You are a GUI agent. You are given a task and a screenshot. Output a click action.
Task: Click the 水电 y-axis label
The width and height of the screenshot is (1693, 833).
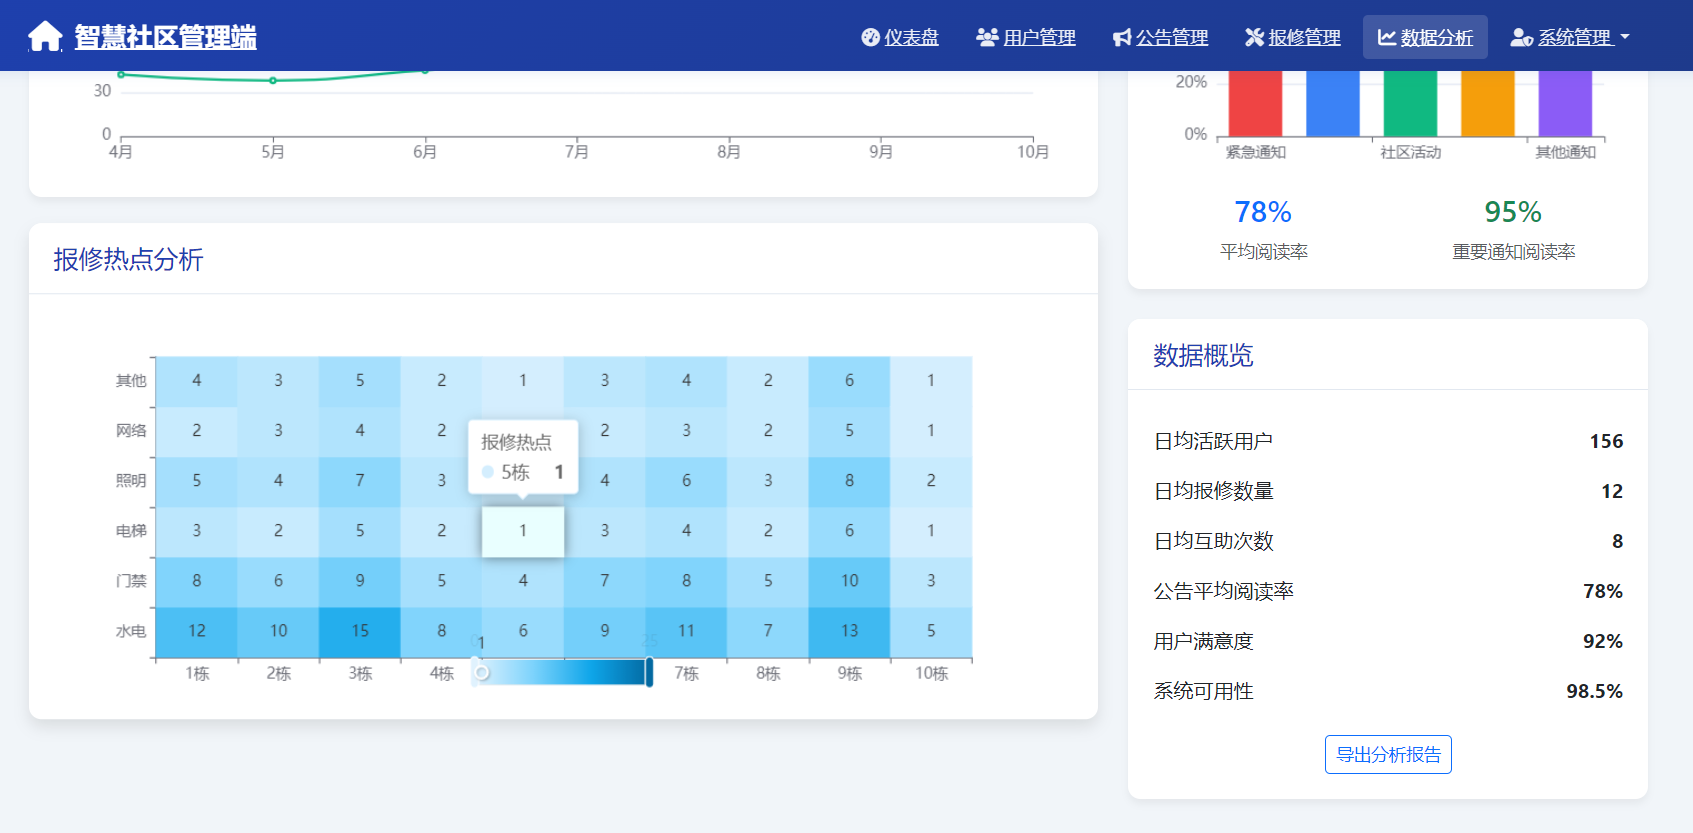coord(131,632)
